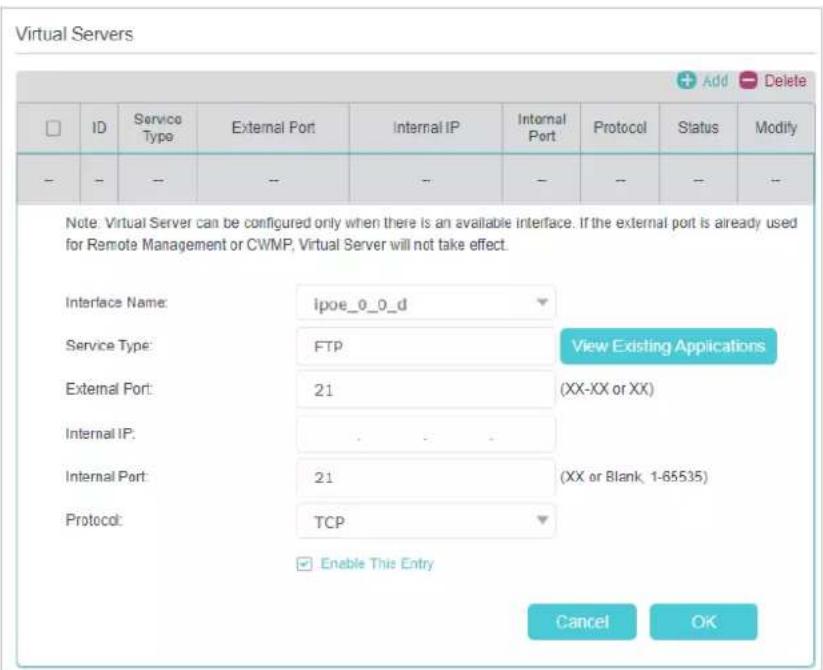Click the Protocol column header
Image resolution: width=823 pixels, height=670 pixels.
tap(620, 127)
